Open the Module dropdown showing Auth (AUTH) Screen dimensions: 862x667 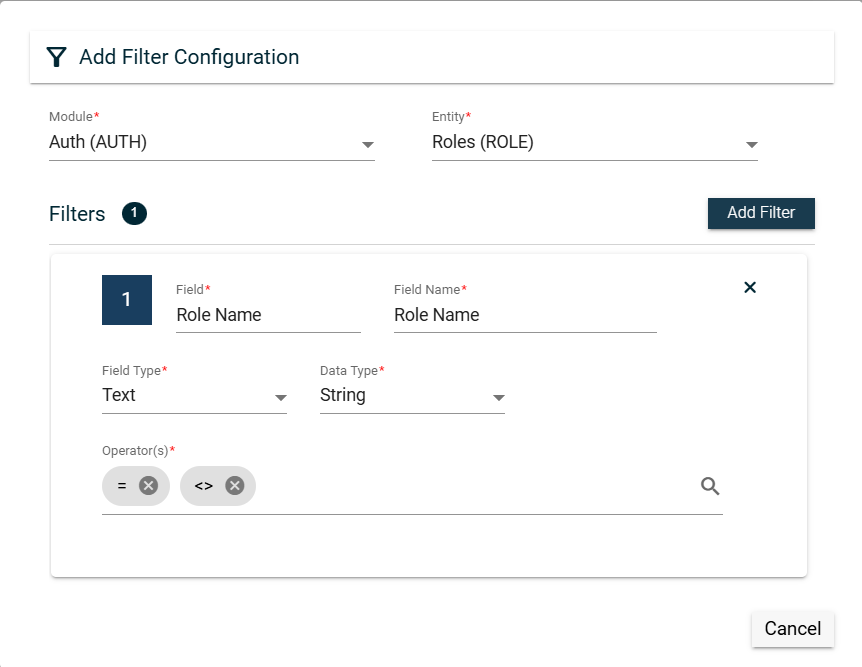(x=211, y=143)
